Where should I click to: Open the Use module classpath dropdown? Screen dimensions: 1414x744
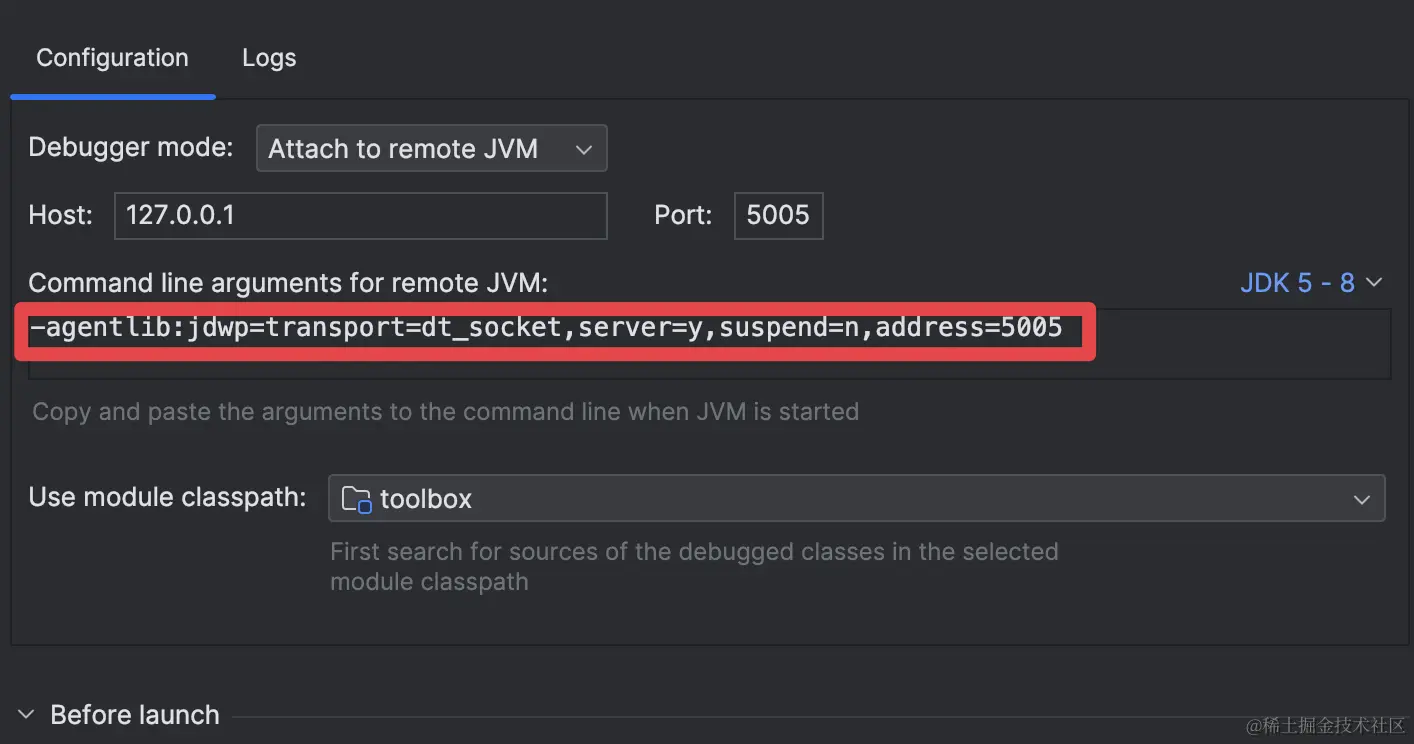click(856, 498)
